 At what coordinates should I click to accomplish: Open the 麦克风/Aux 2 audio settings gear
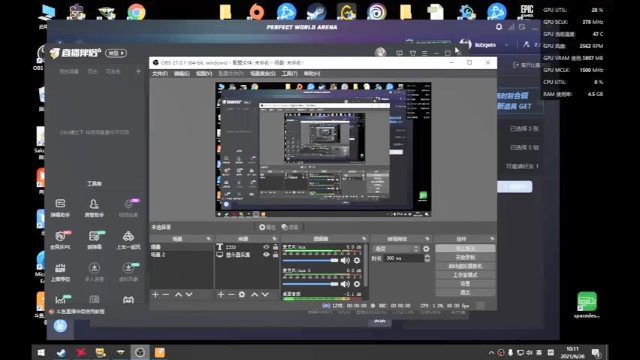tap(357, 284)
